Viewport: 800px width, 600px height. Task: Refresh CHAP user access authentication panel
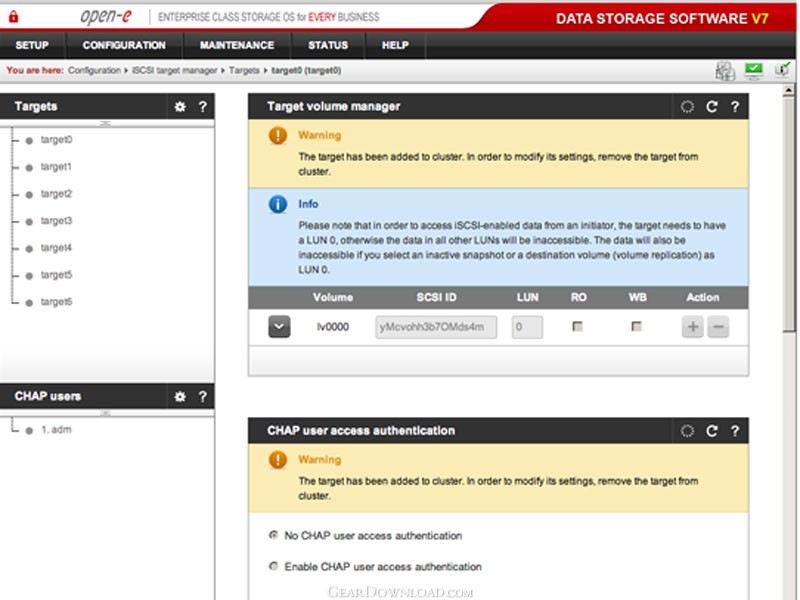712,431
